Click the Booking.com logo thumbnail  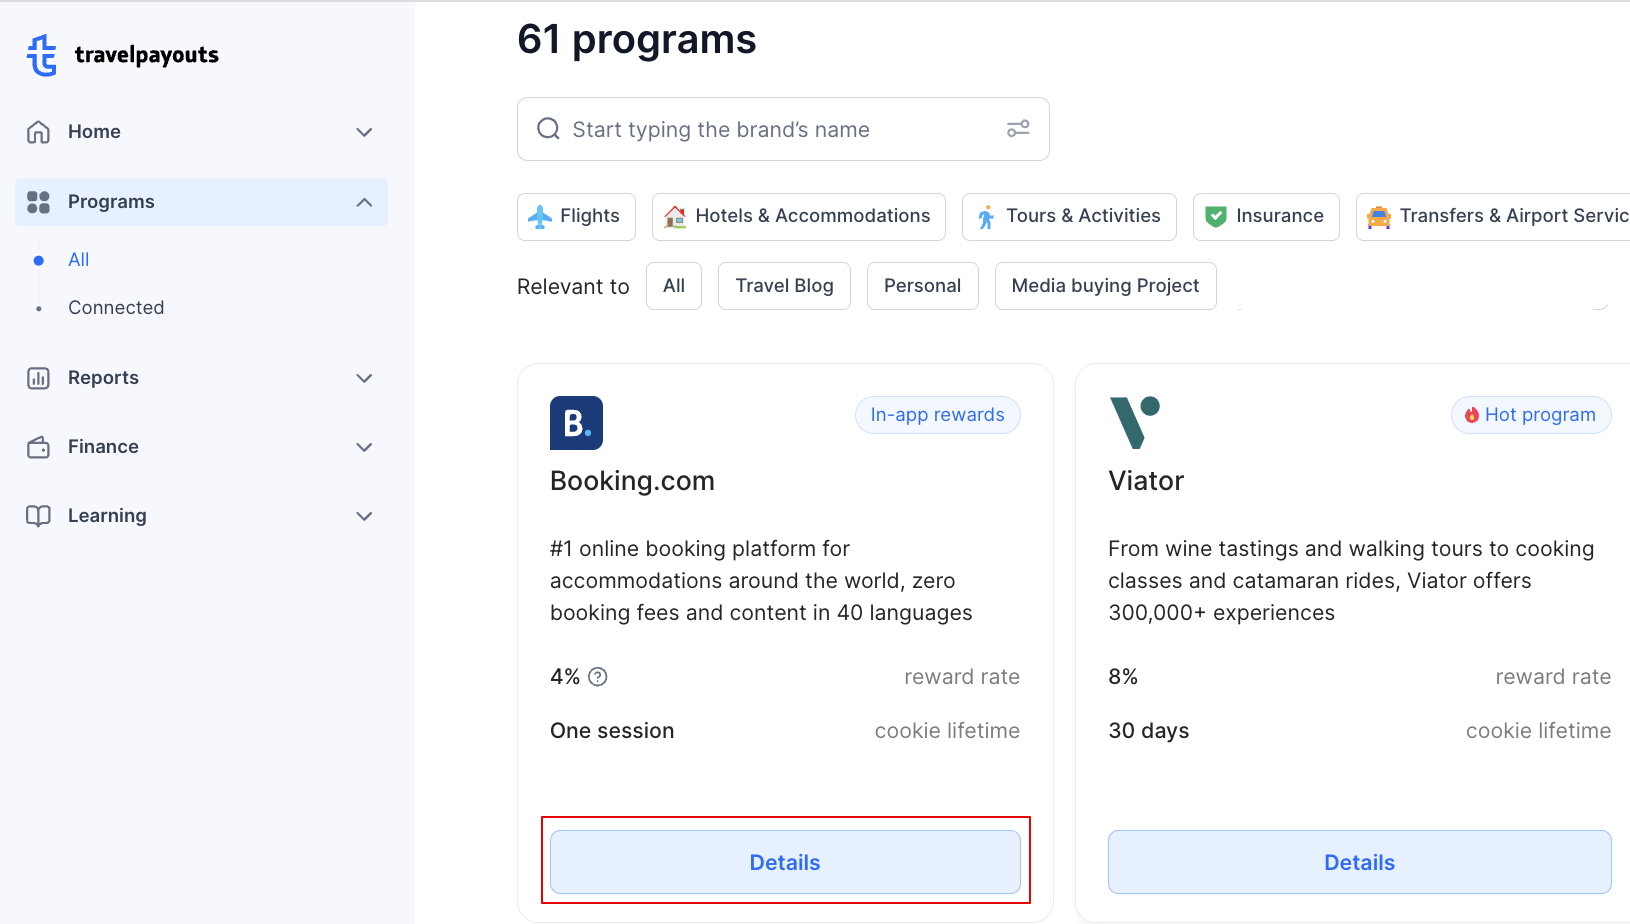tap(576, 423)
